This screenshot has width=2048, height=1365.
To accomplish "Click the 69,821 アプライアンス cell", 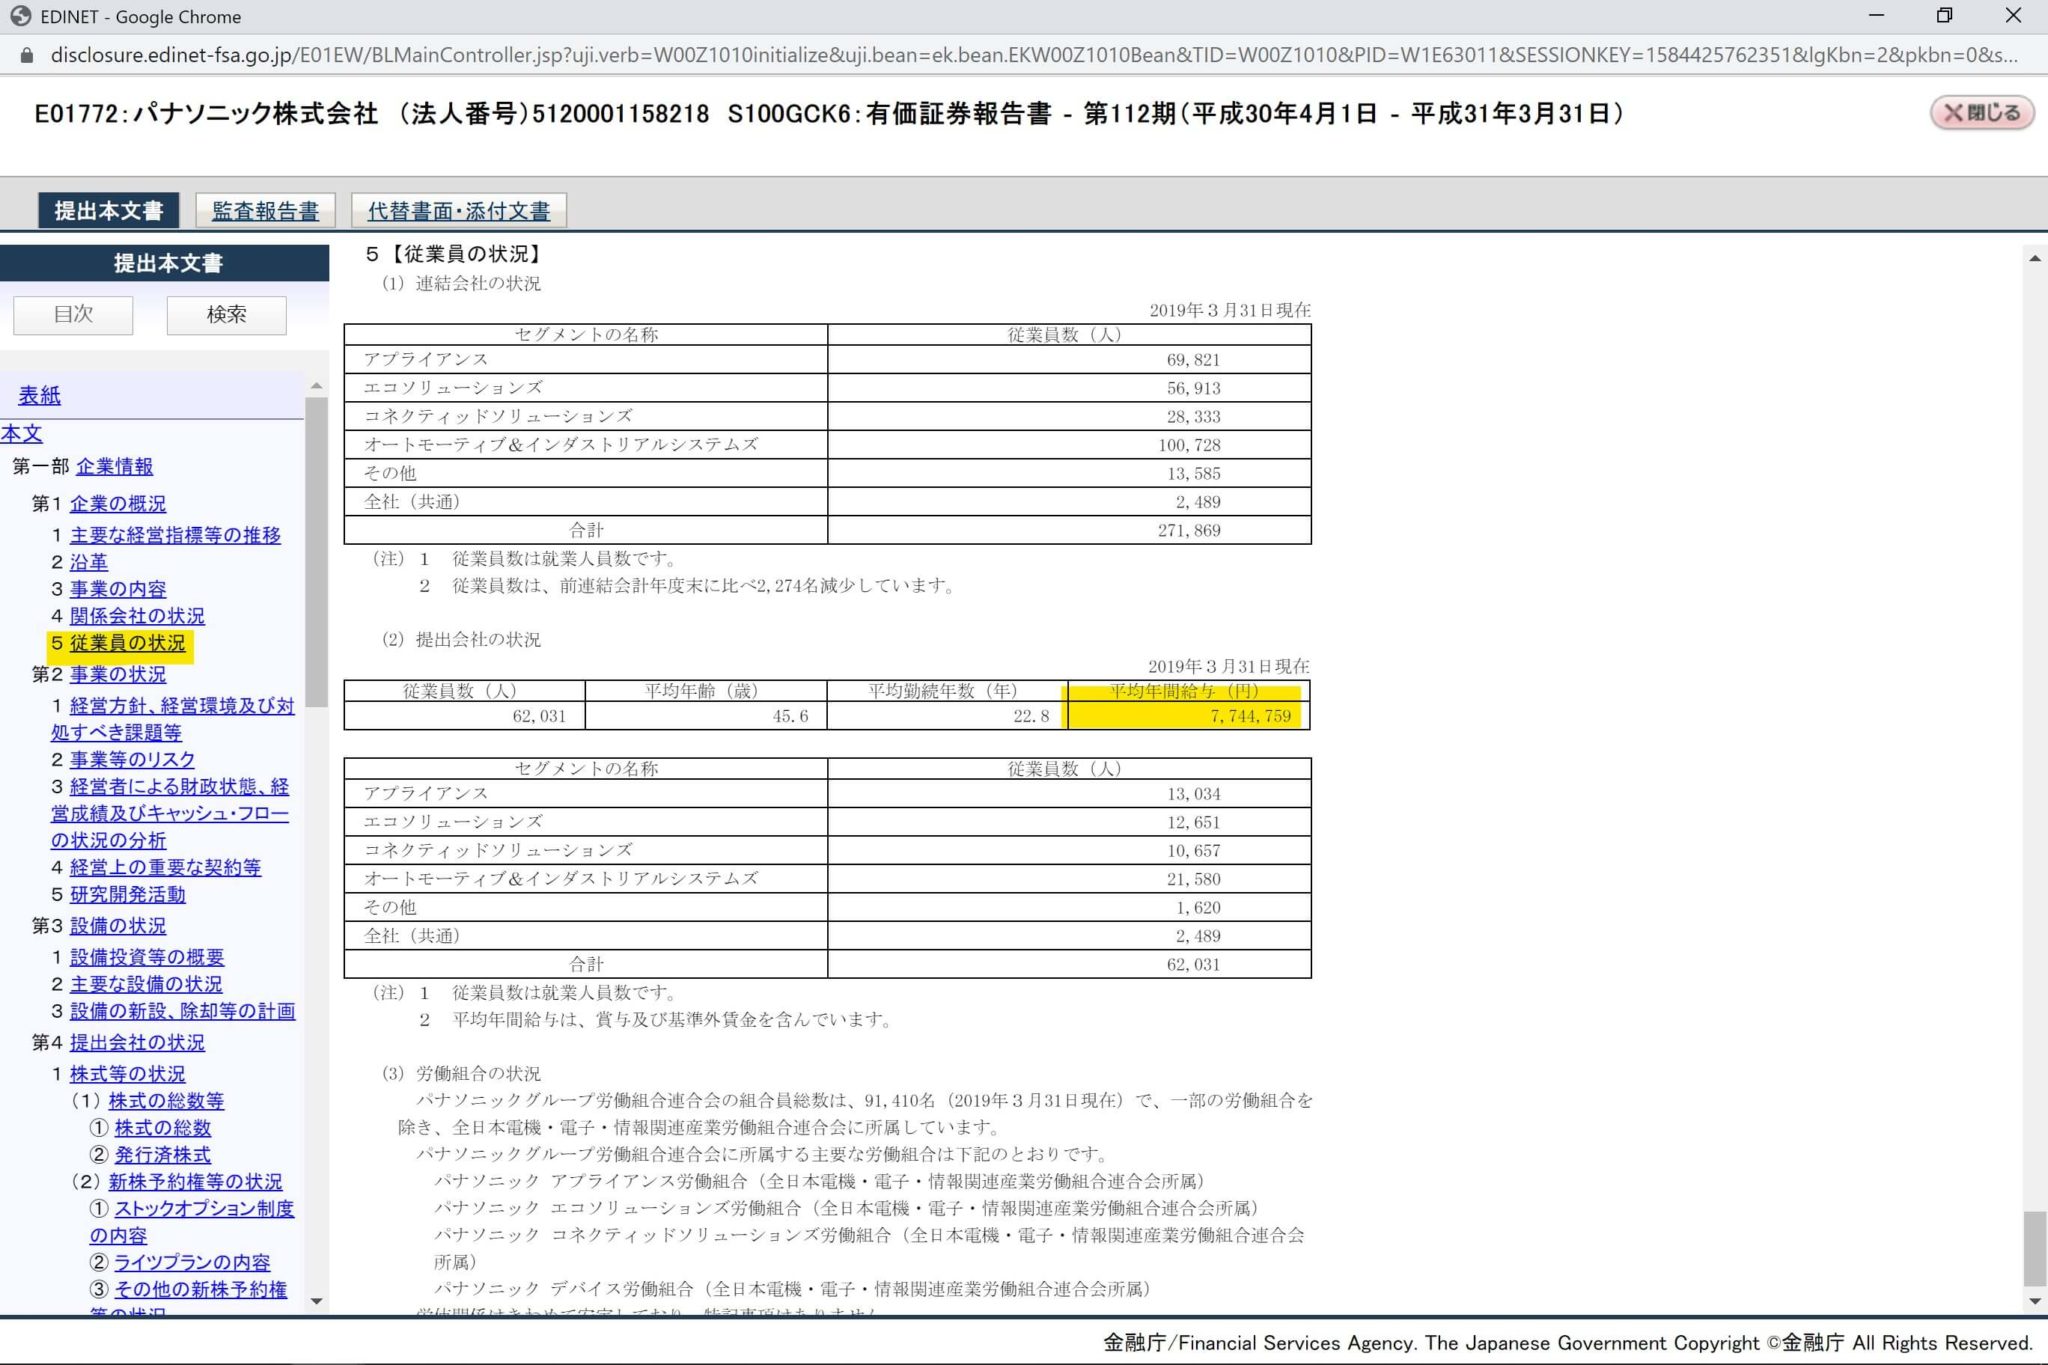I will tap(1069, 360).
